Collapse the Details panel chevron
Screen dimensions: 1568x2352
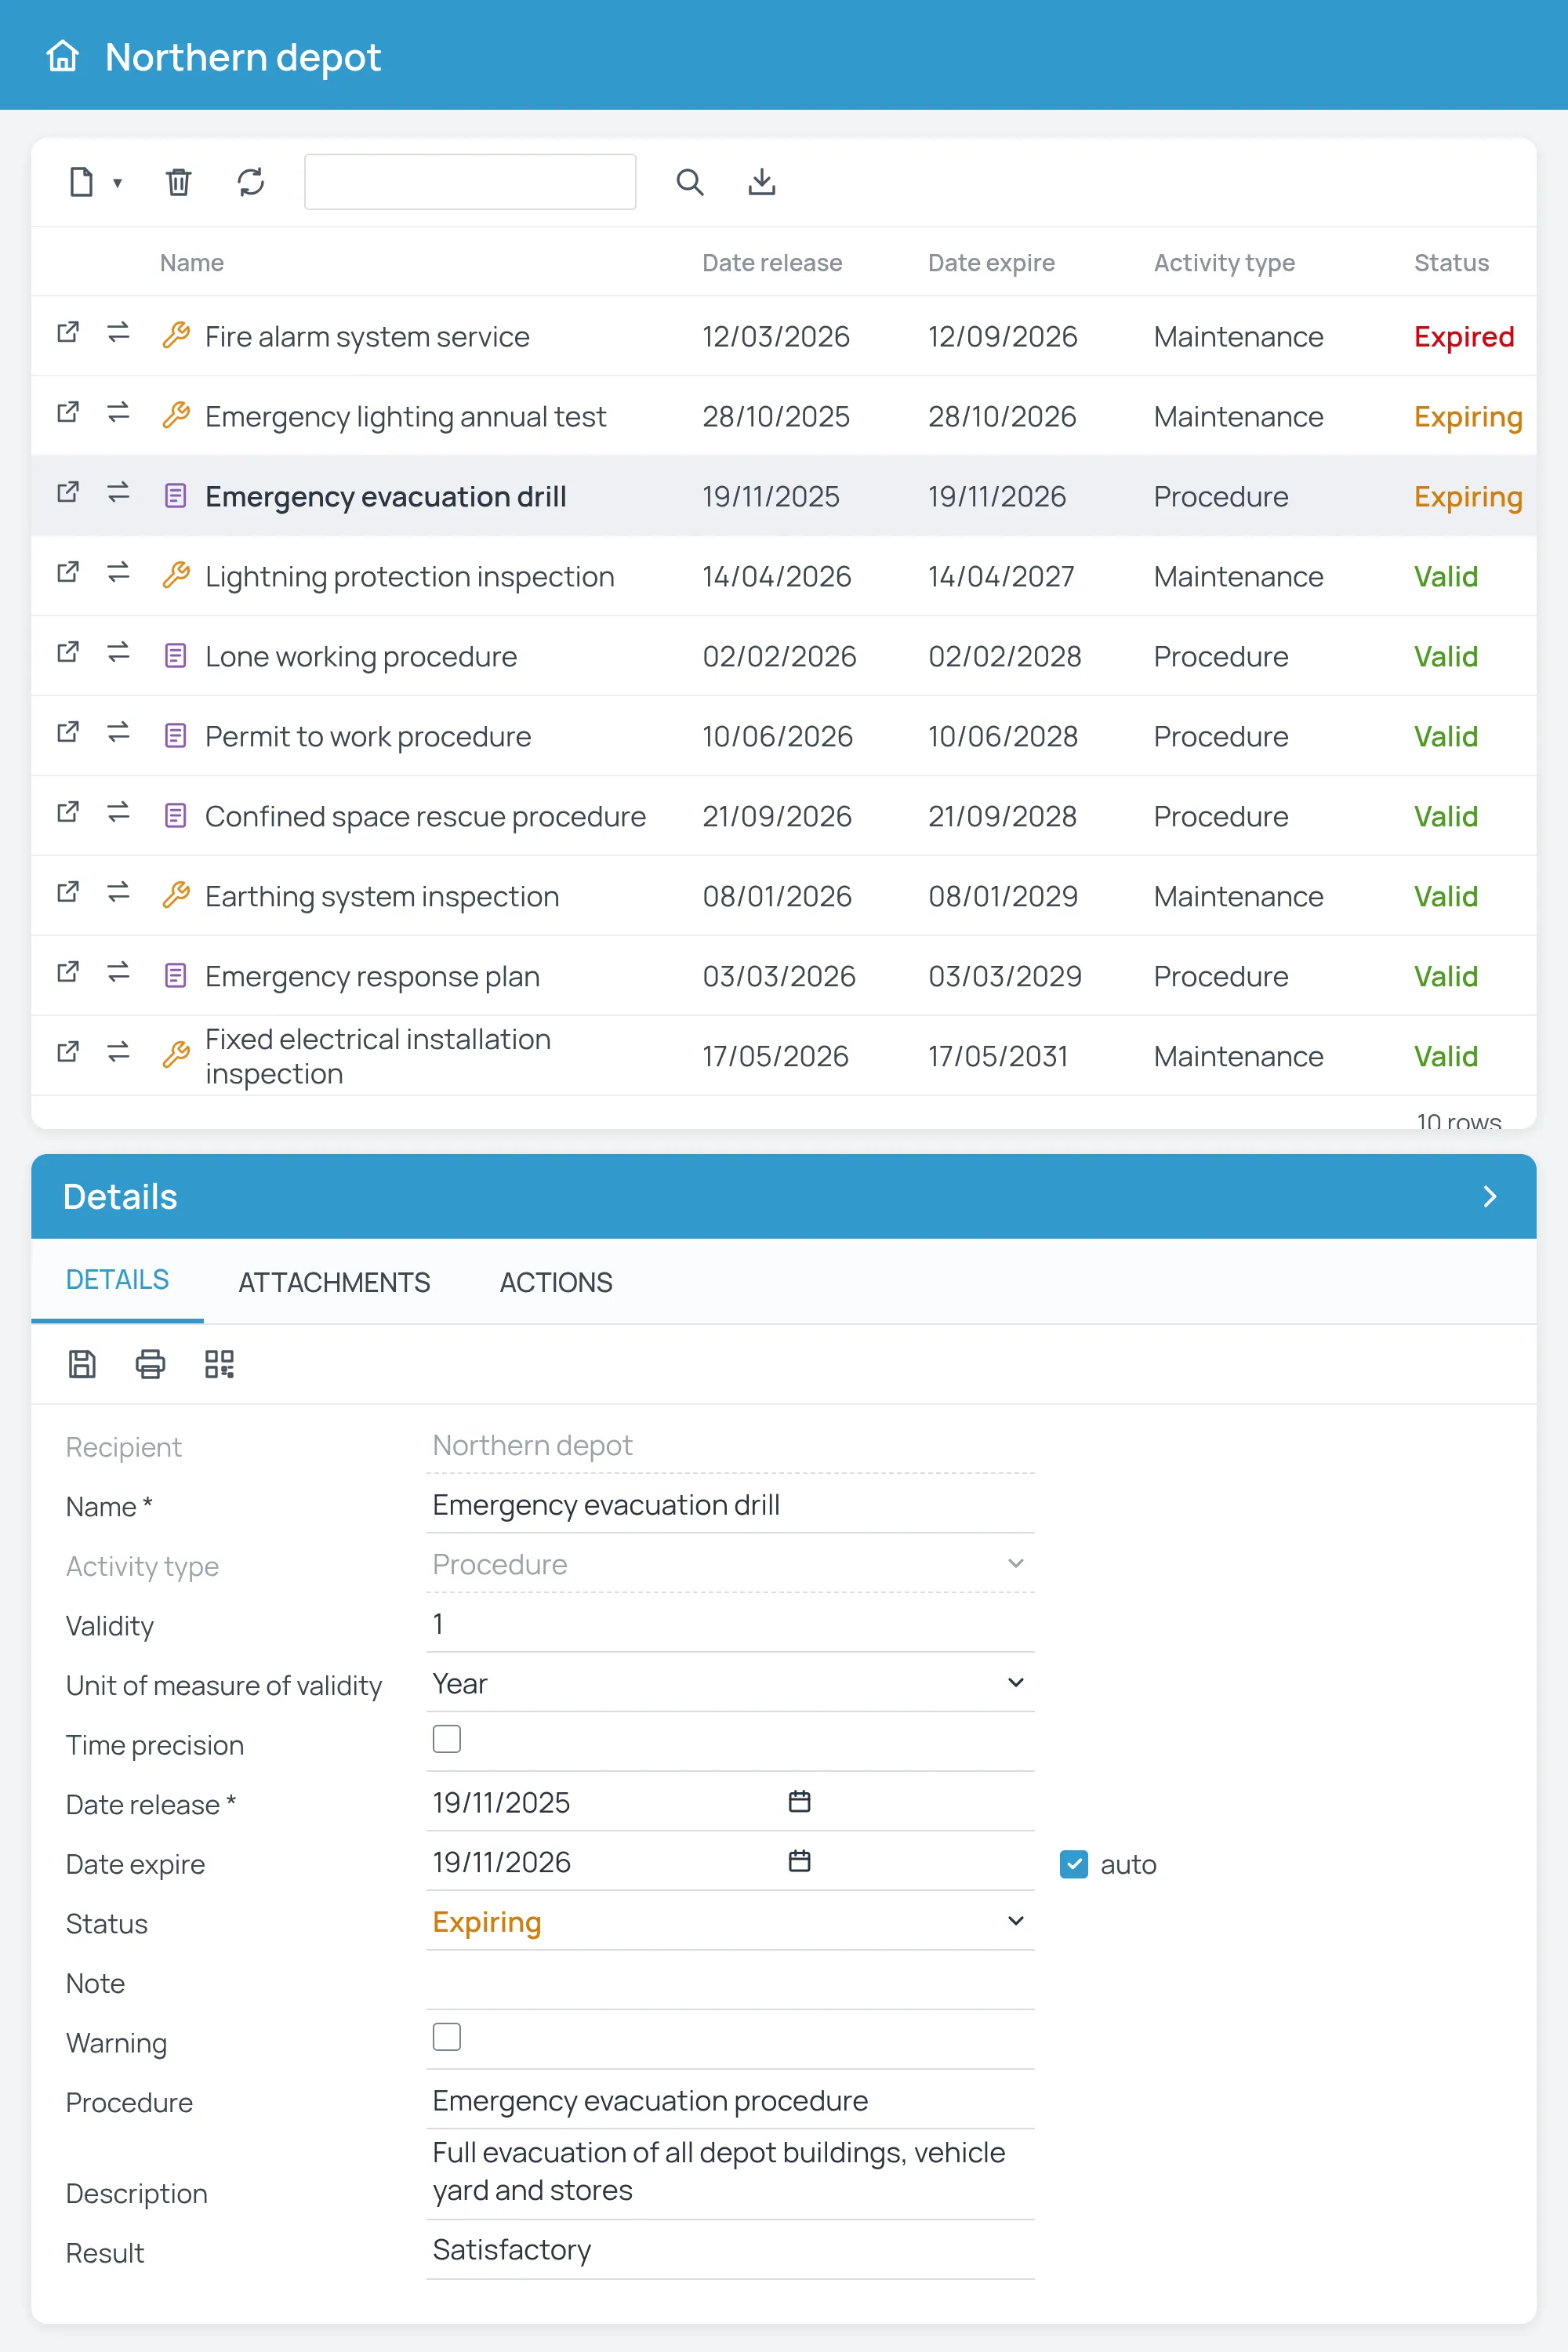pyautogui.click(x=1490, y=1197)
